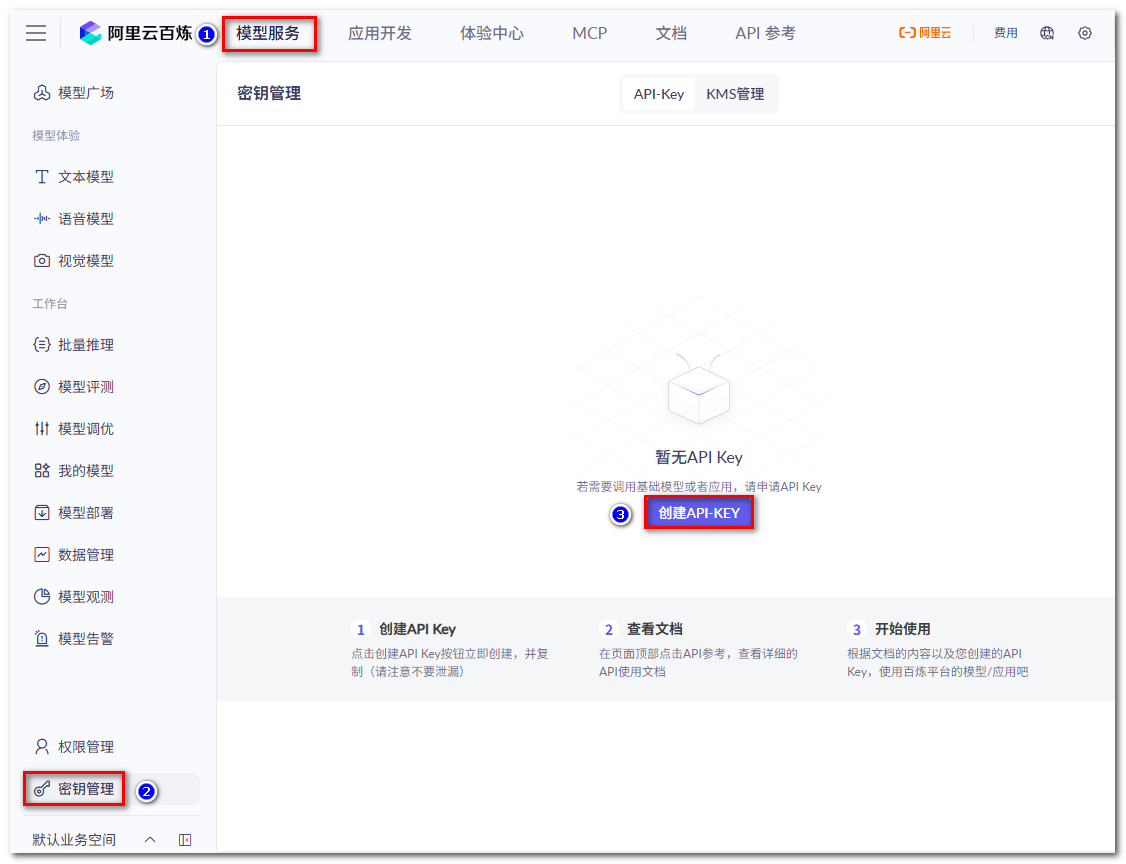Click the 创建API-KEY button
The width and height of the screenshot is (1126, 864).
click(699, 513)
